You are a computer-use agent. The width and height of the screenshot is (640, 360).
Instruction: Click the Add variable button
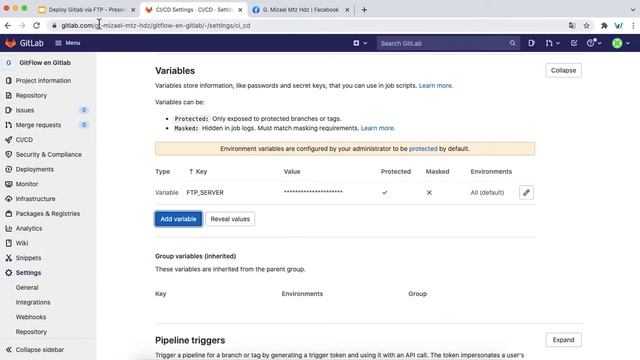click(x=178, y=219)
